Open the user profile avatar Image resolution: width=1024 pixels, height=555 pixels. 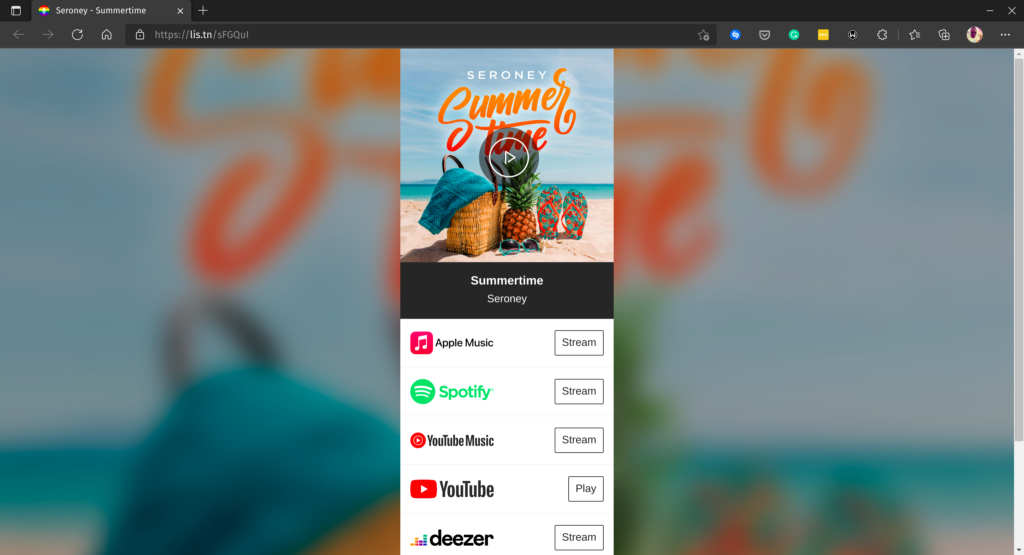(974, 35)
